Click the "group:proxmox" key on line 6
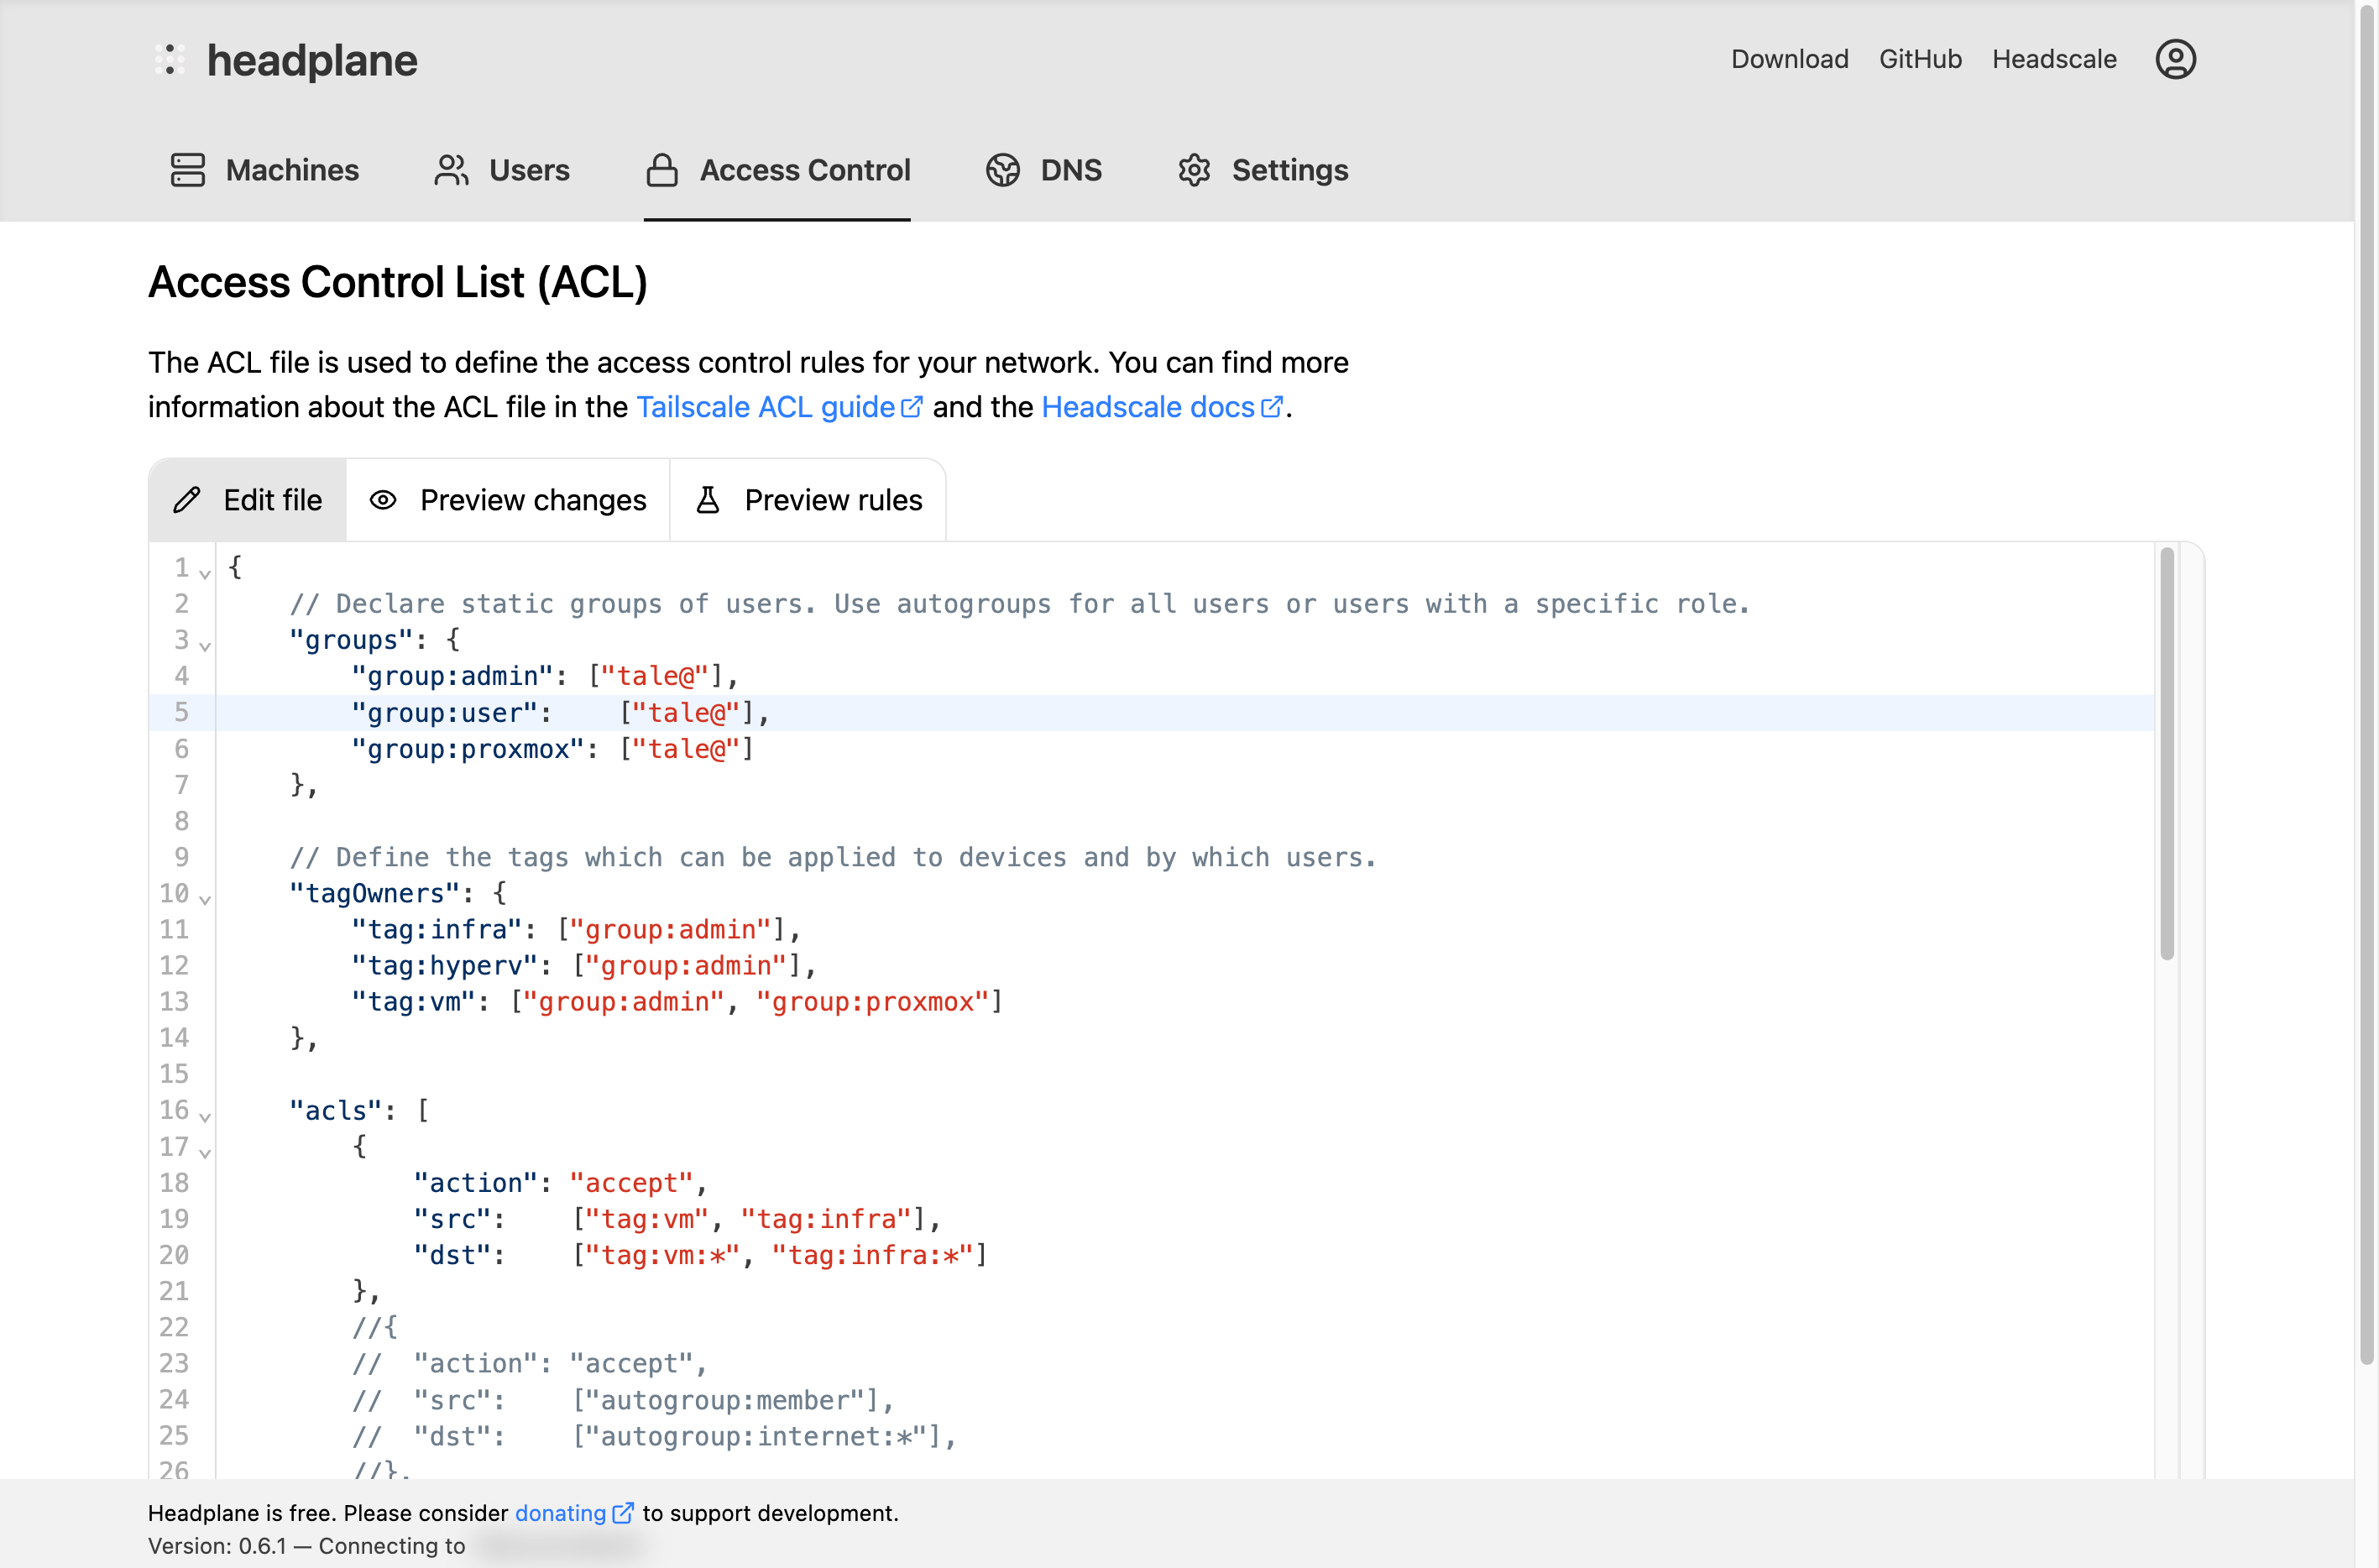Screen dimensions: 2379x1568 [467, 749]
